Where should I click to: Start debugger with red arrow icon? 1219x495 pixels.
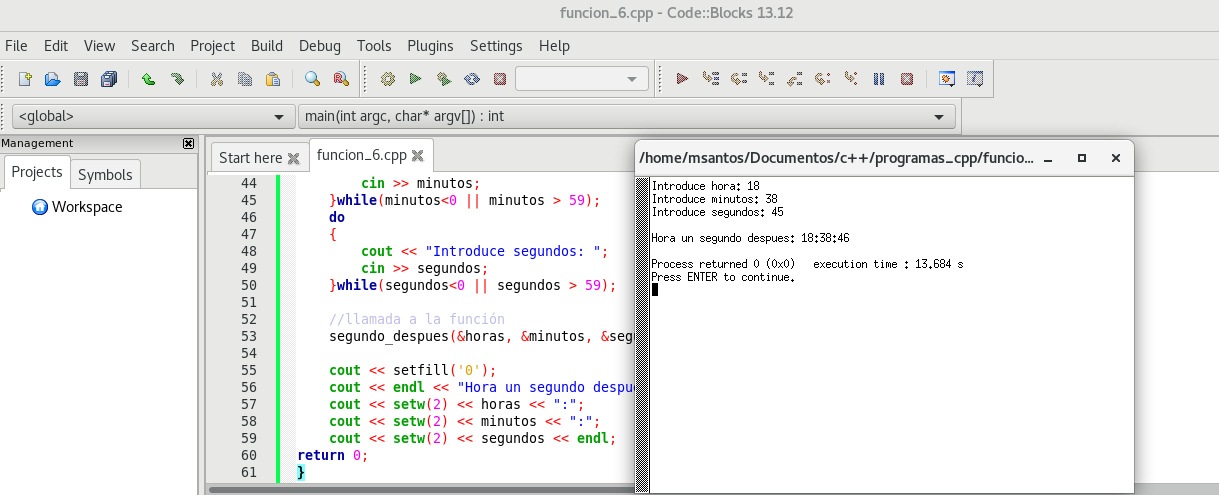[x=683, y=79]
